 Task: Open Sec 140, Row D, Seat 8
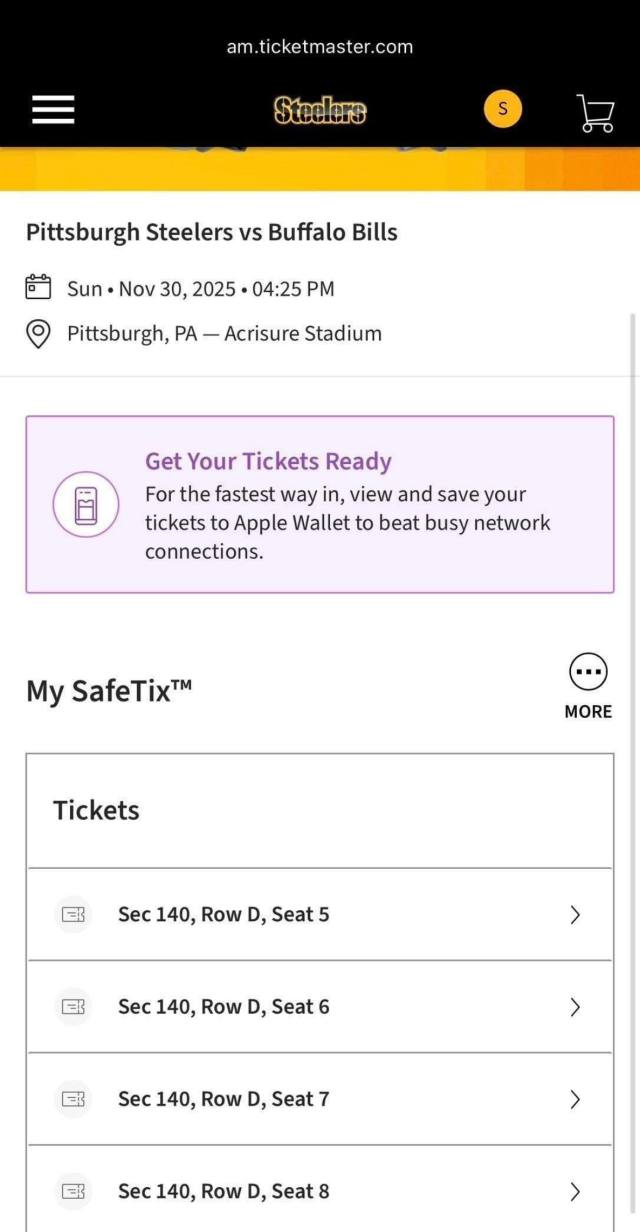coord(223,1191)
